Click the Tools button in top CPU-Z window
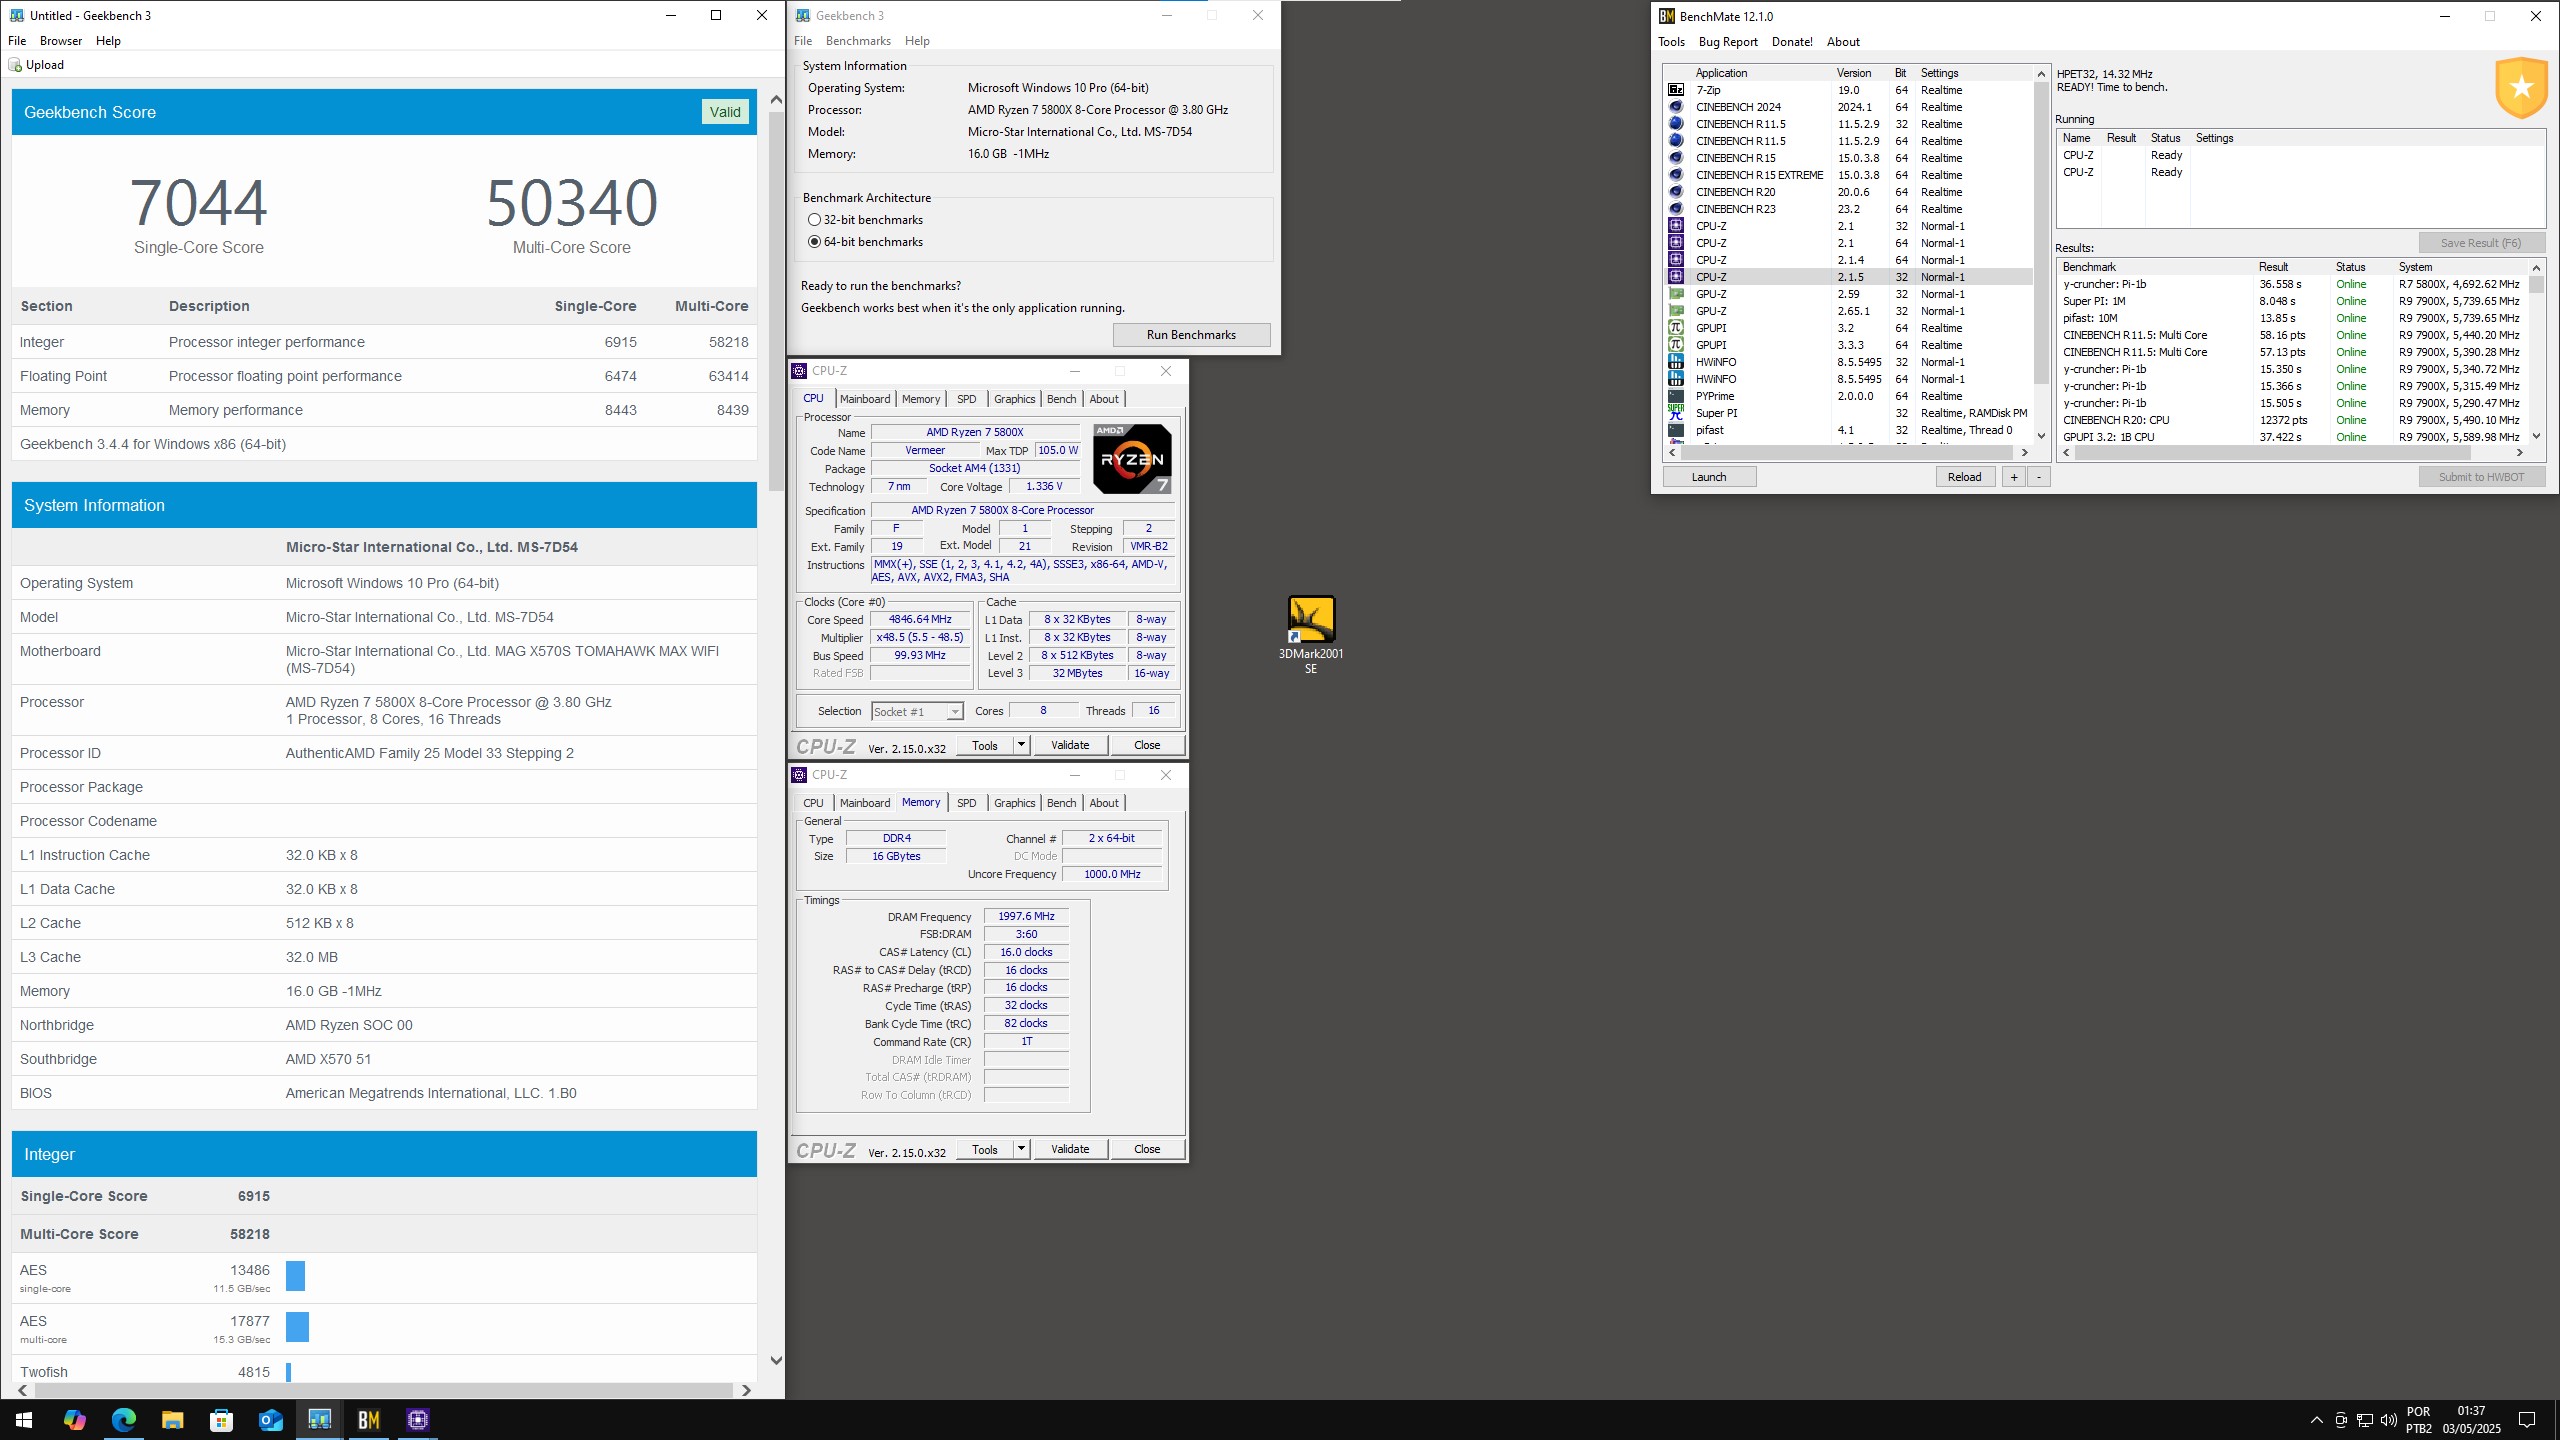Viewport: 2560px width, 1440px height. coord(985,745)
